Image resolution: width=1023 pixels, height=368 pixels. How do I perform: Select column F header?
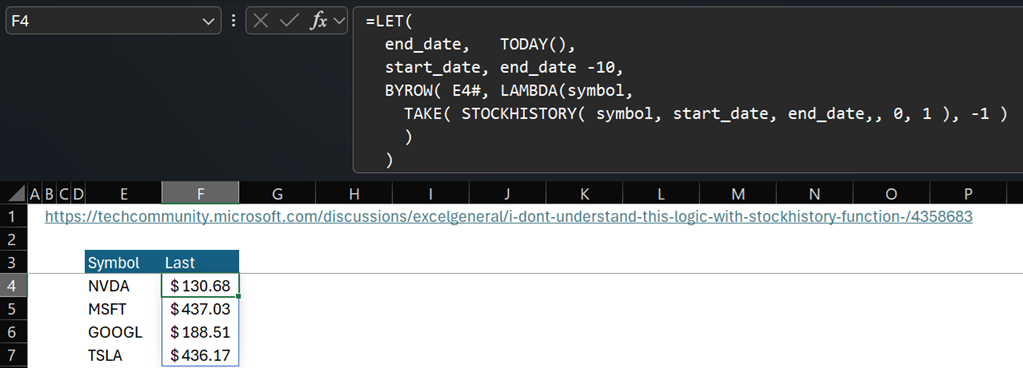click(x=200, y=194)
